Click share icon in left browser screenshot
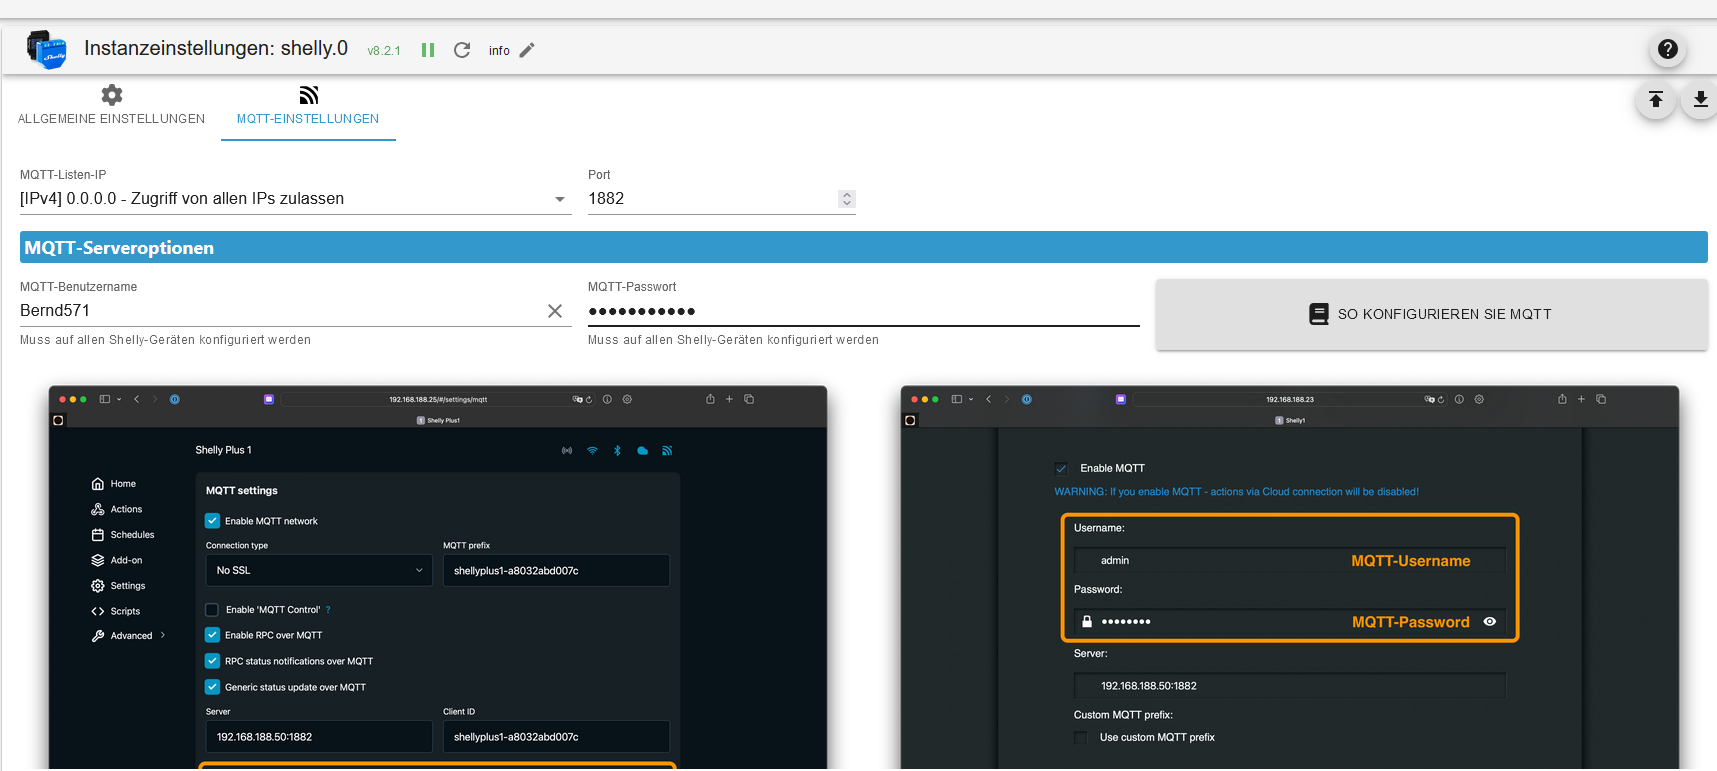Viewport: 1717px width, 771px height. coord(710,399)
